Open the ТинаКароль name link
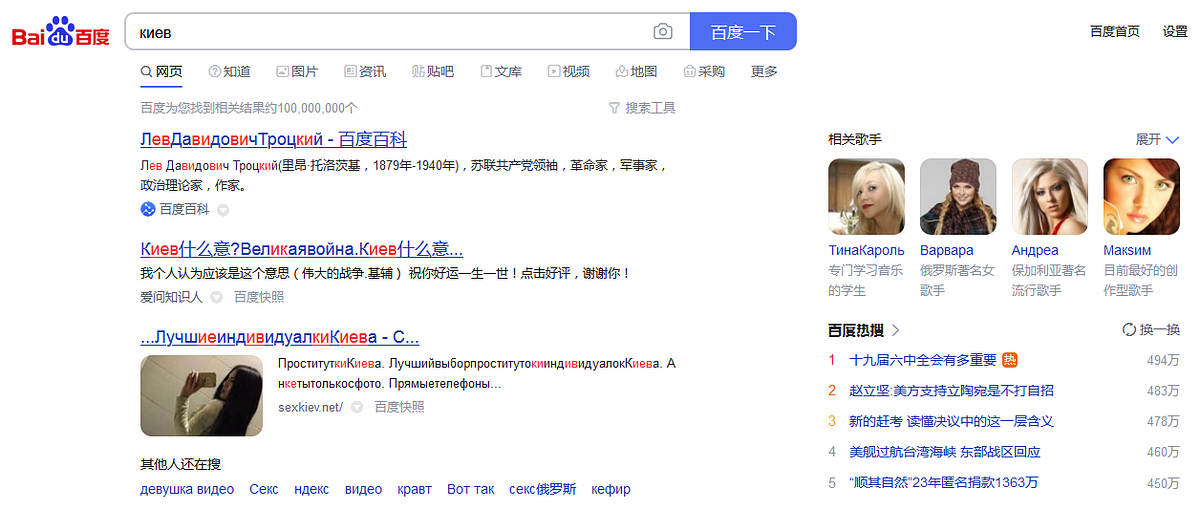The width and height of the screenshot is (1200, 505). coord(866,250)
